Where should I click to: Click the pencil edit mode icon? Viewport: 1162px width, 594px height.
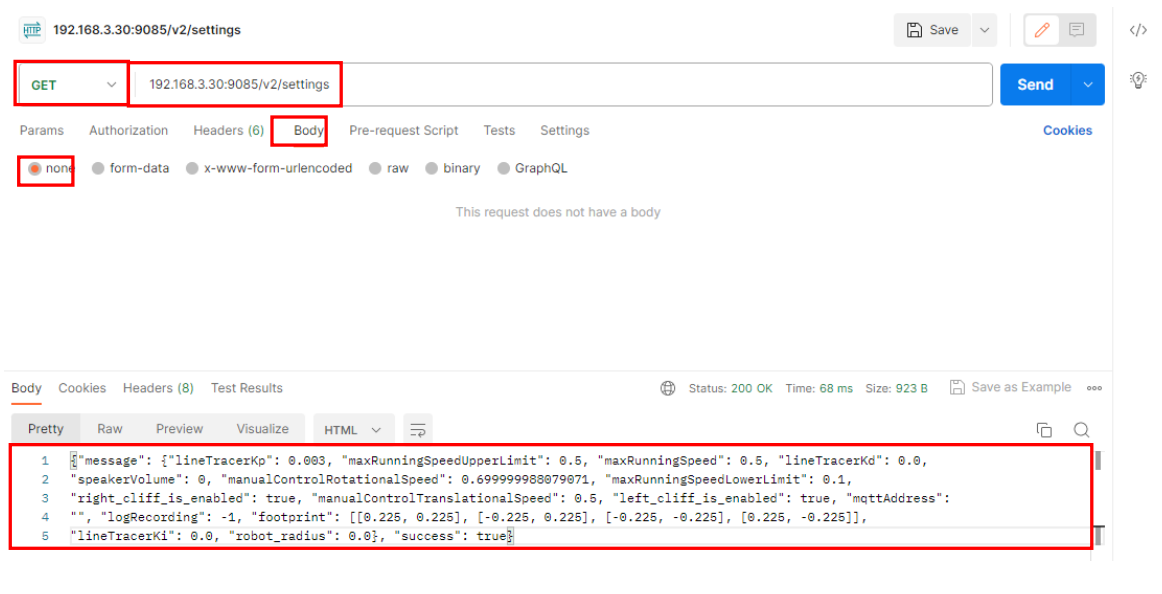pyautogui.click(x=1042, y=30)
